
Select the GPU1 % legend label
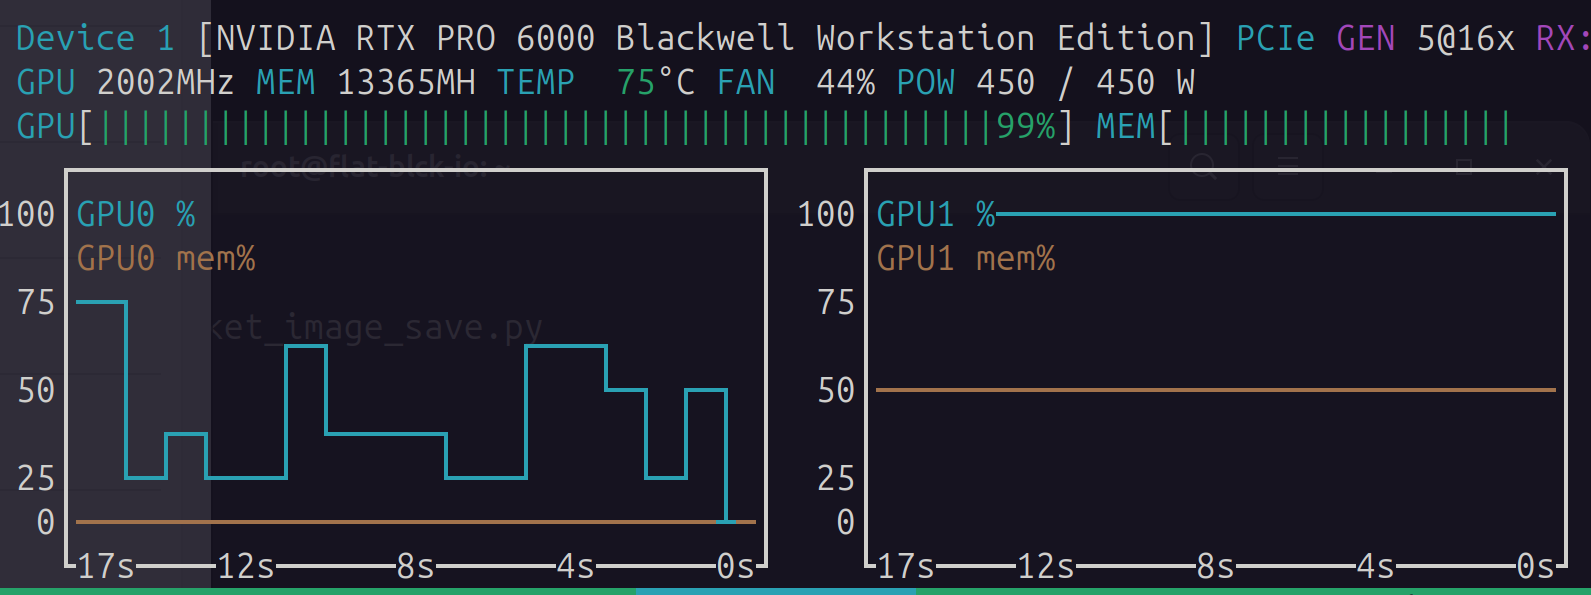[936, 214]
